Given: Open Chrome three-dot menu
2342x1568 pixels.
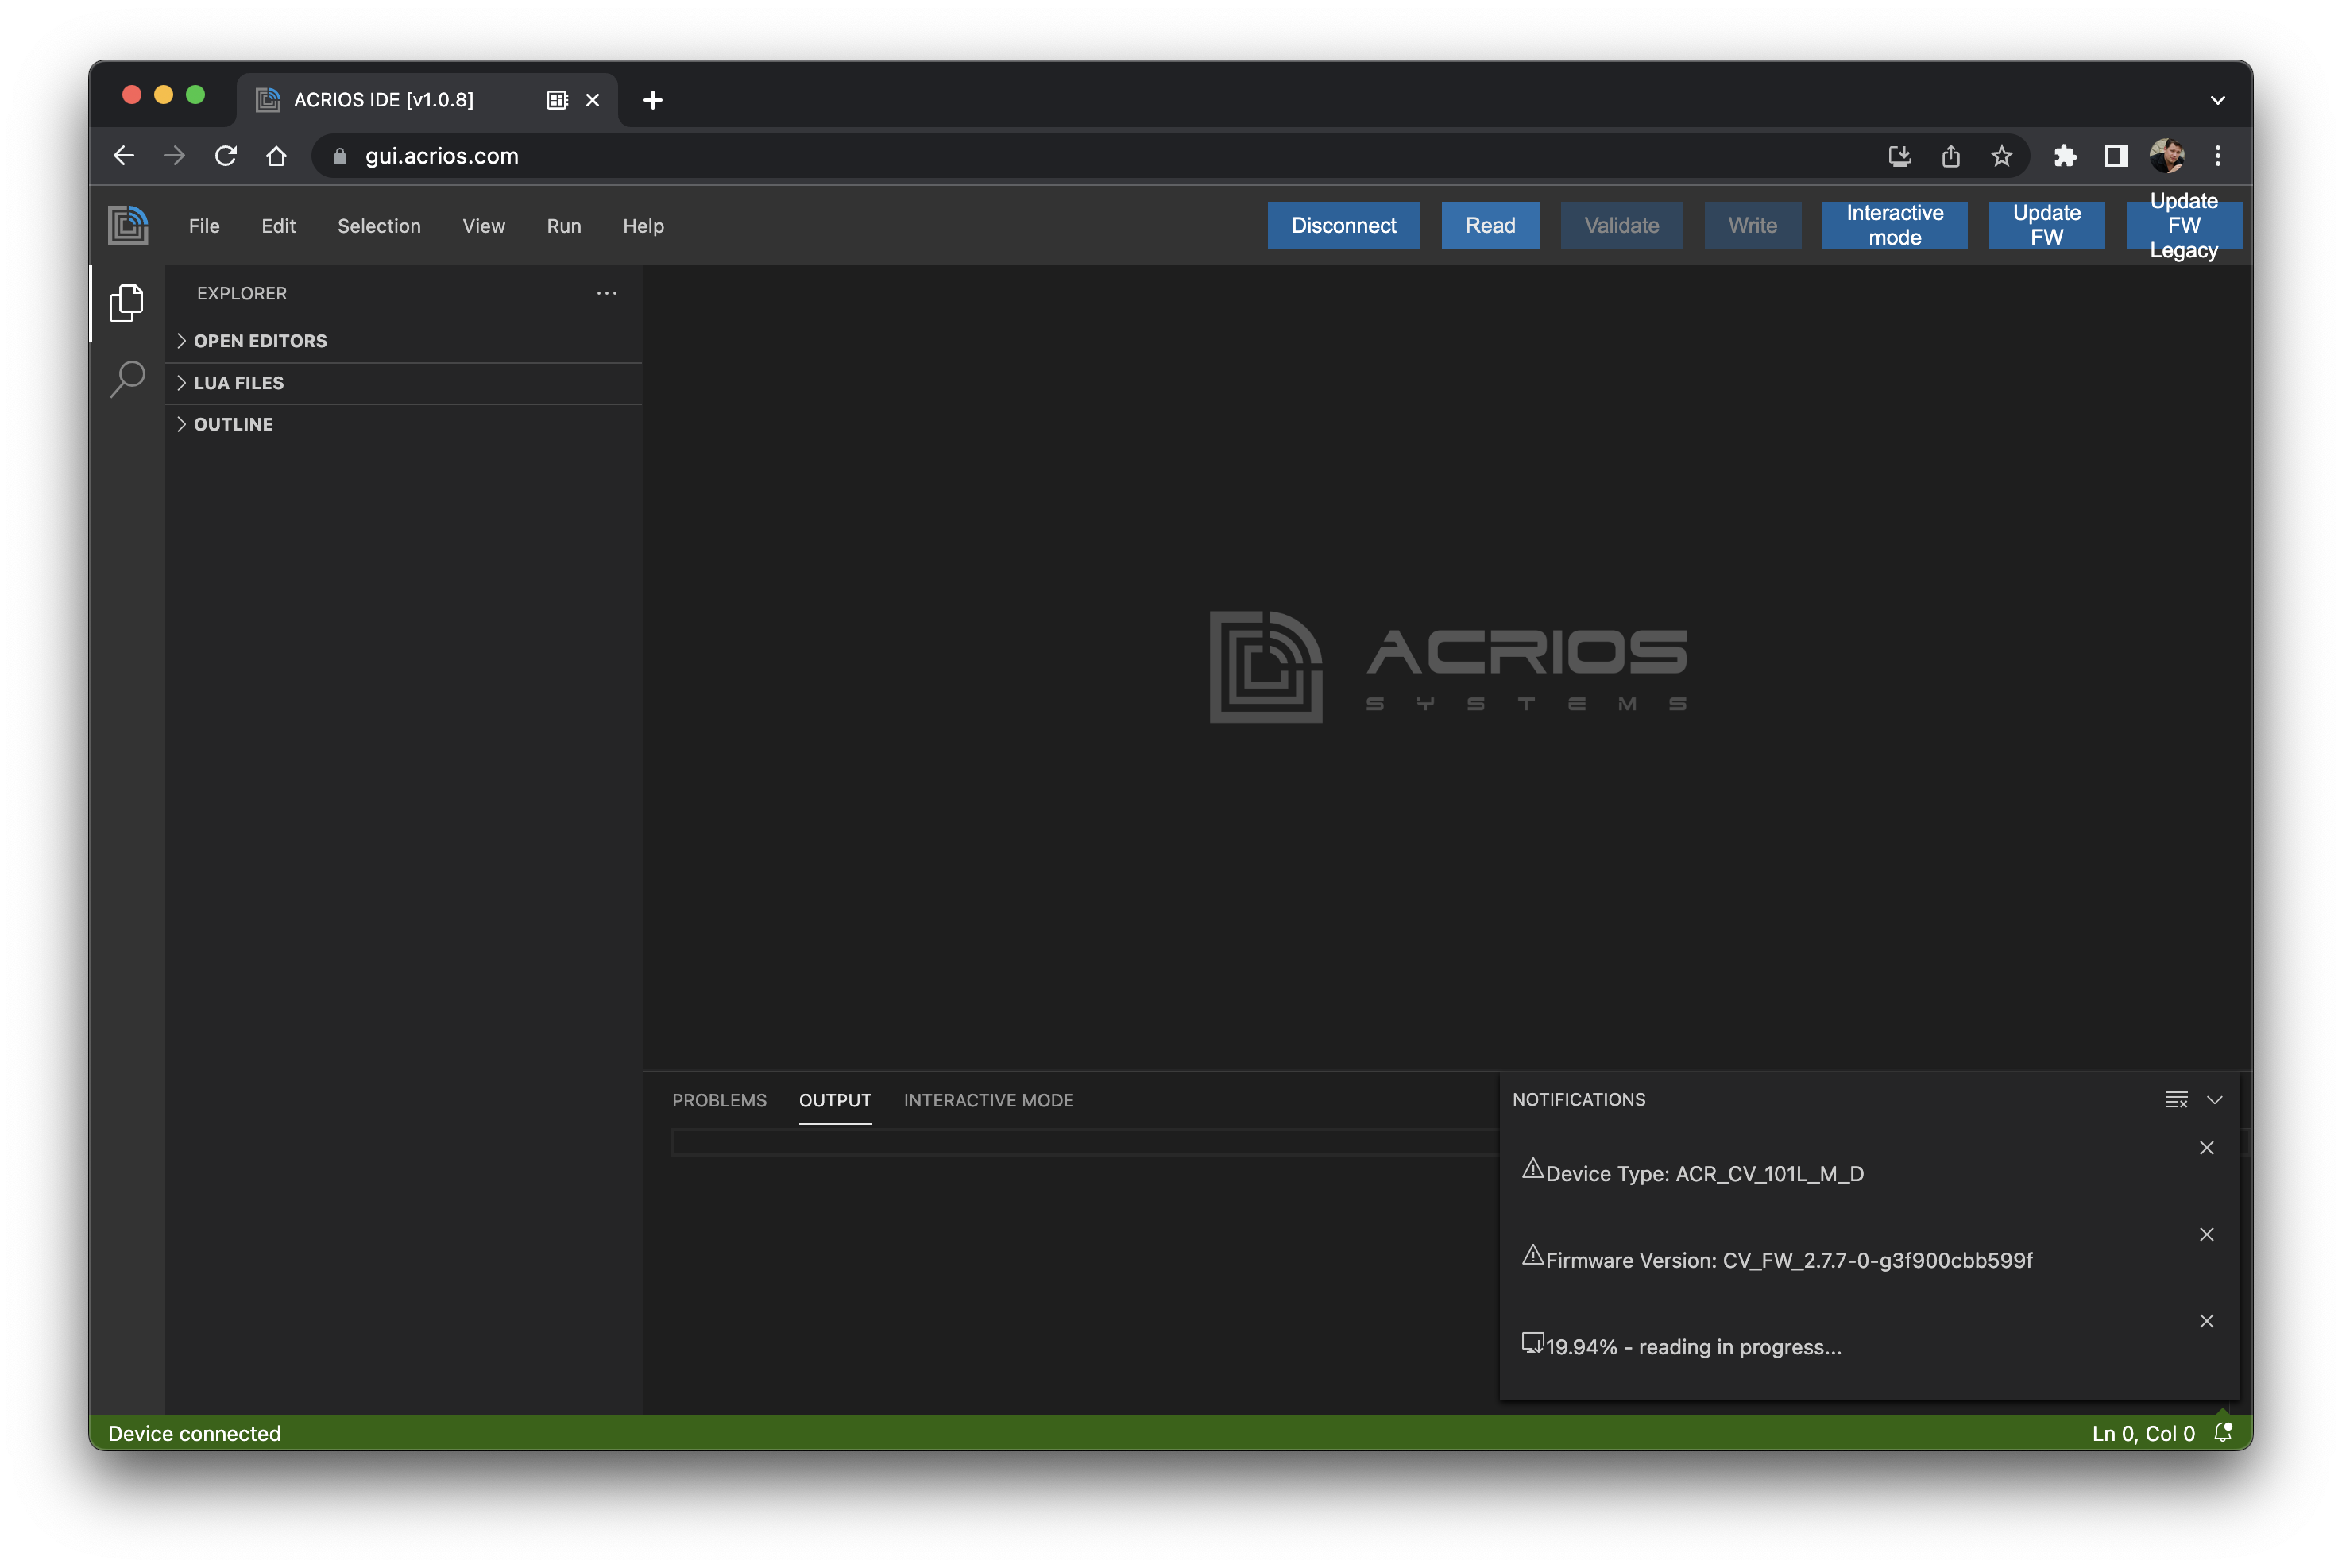Looking at the screenshot, I should (x=2217, y=156).
